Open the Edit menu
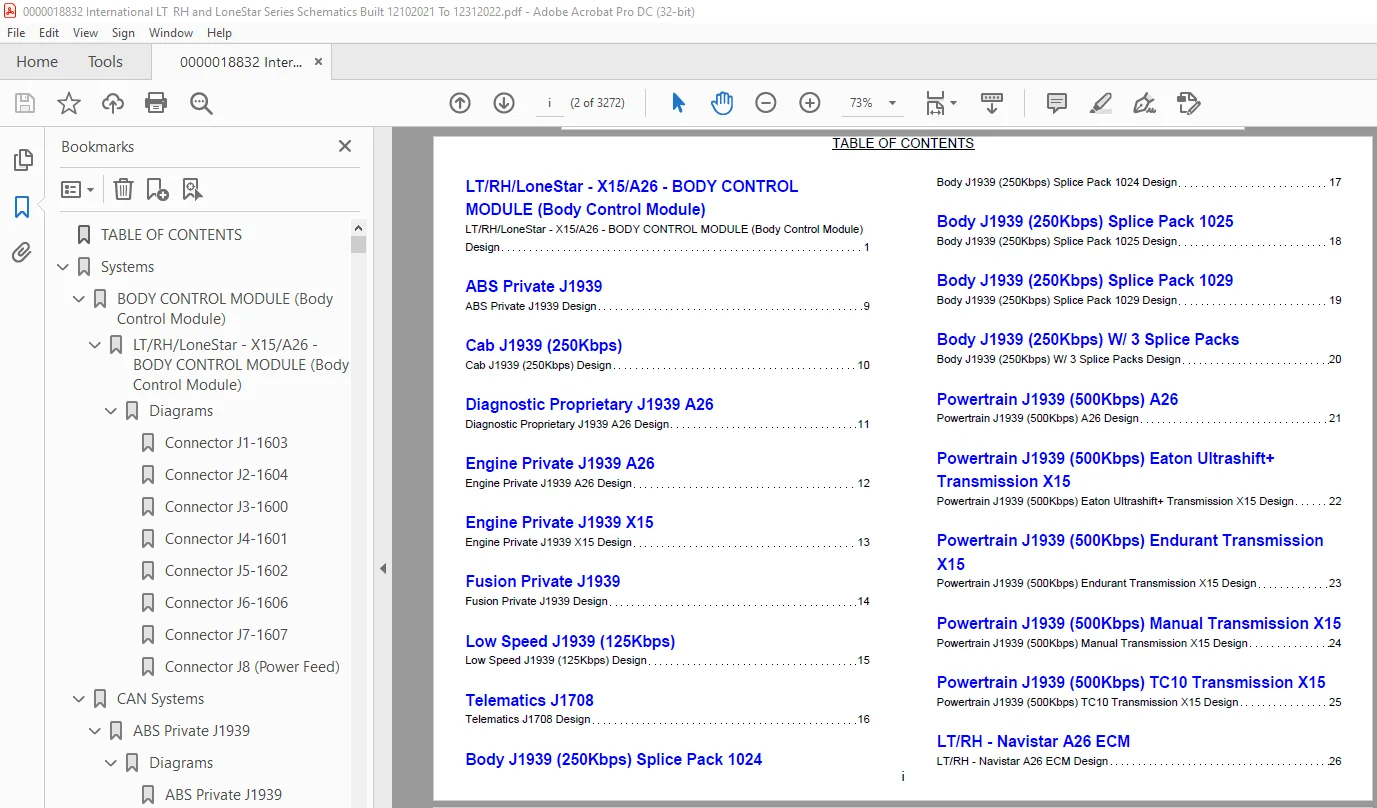This screenshot has width=1377, height=808. coord(49,33)
